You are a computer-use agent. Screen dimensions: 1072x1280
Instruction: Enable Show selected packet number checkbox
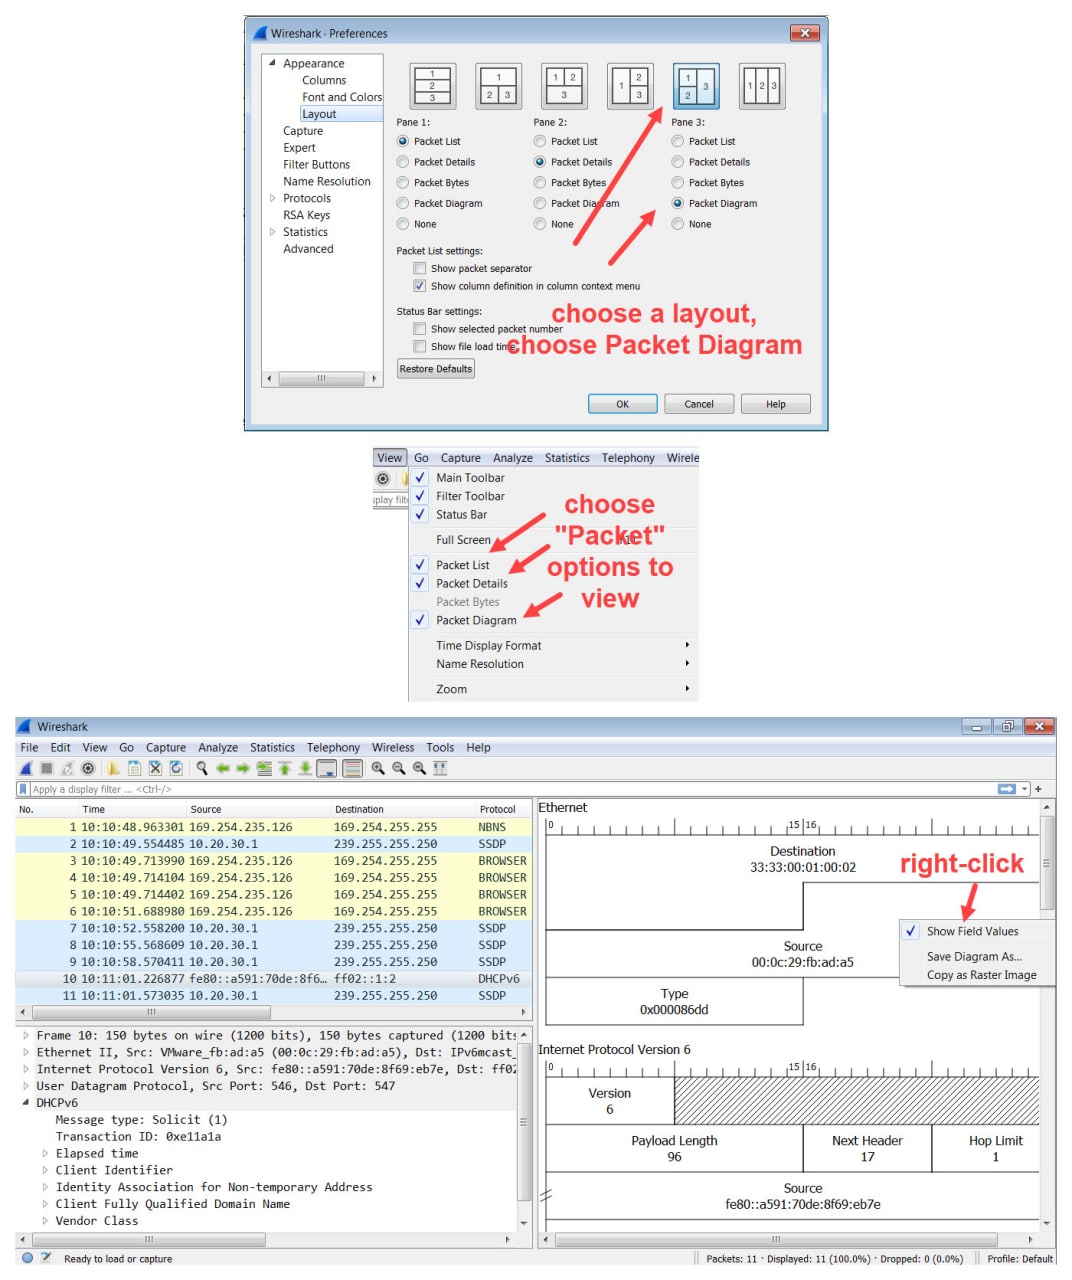click(x=420, y=329)
